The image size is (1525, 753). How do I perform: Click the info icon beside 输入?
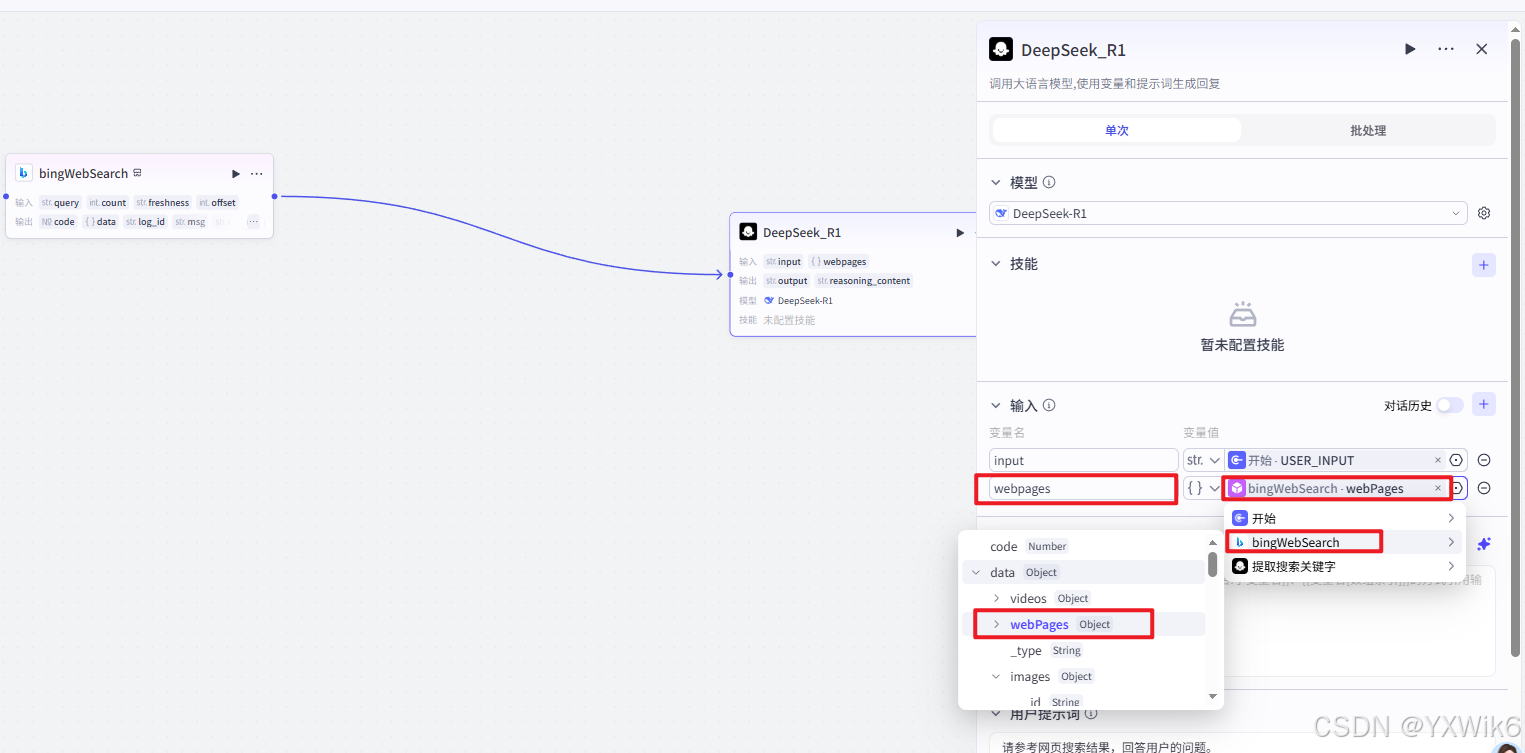[x=1049, y=406]
